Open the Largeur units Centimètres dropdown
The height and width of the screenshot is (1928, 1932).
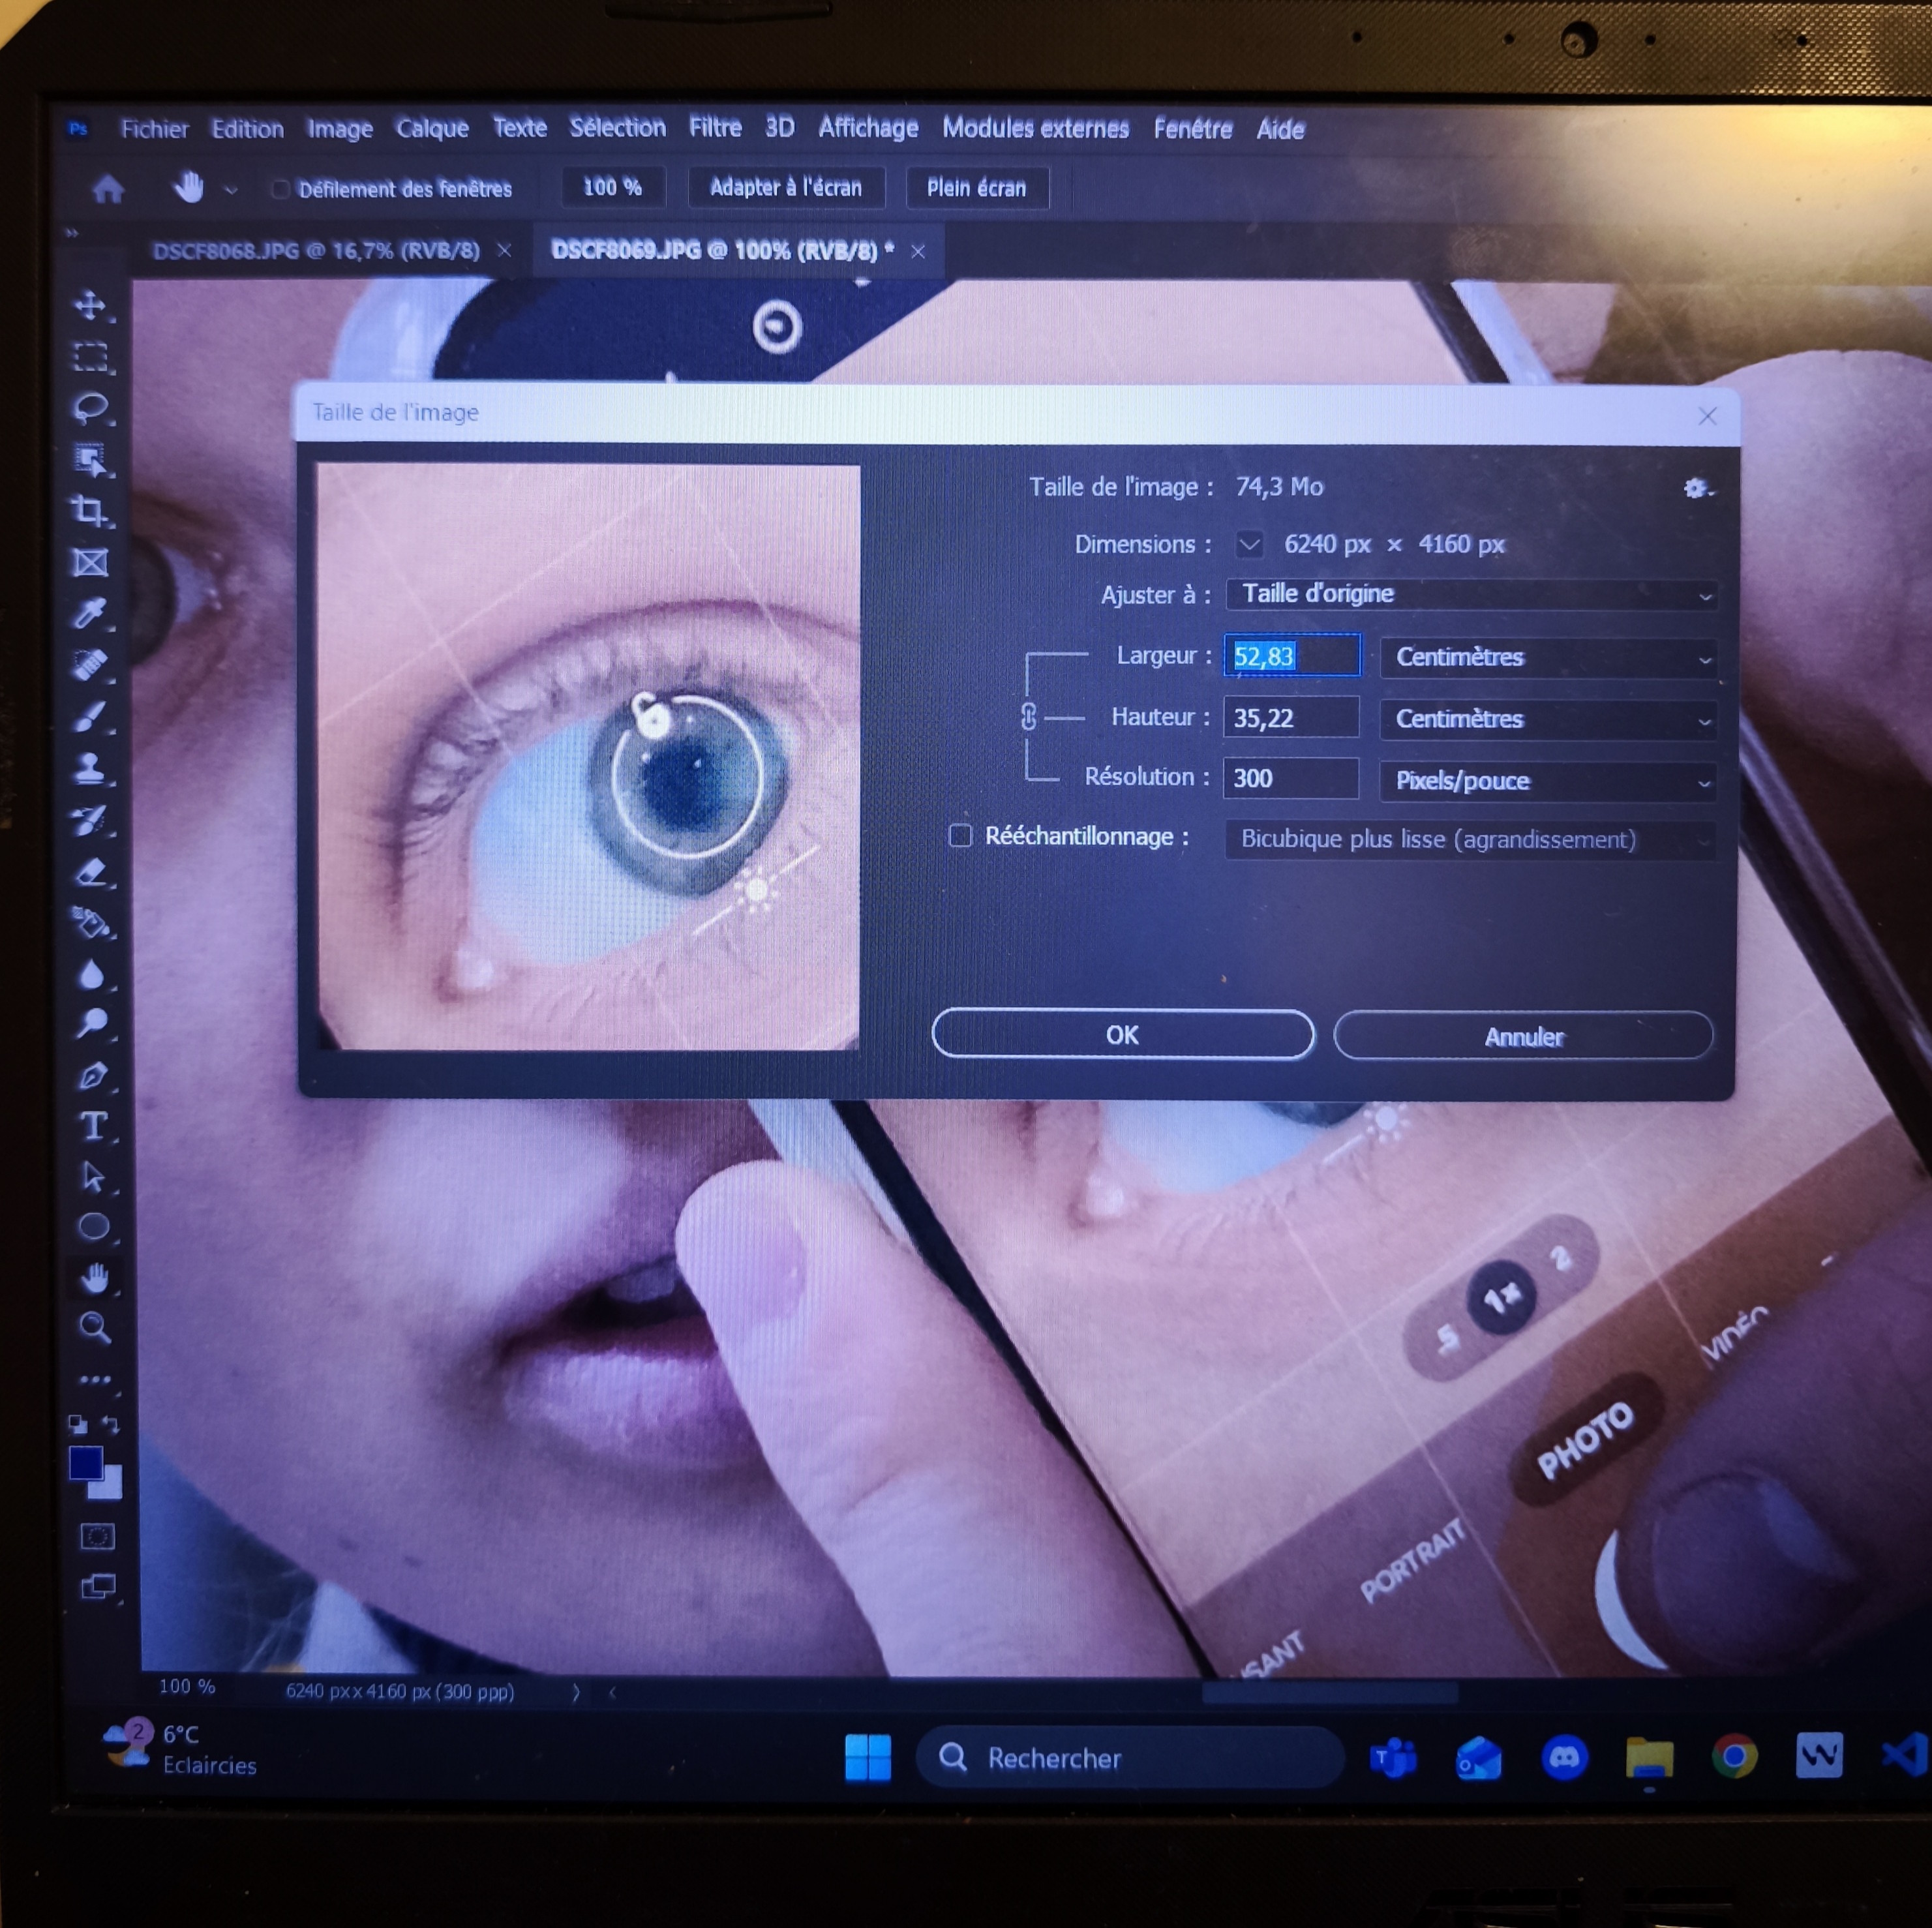tap(1548, 657)
